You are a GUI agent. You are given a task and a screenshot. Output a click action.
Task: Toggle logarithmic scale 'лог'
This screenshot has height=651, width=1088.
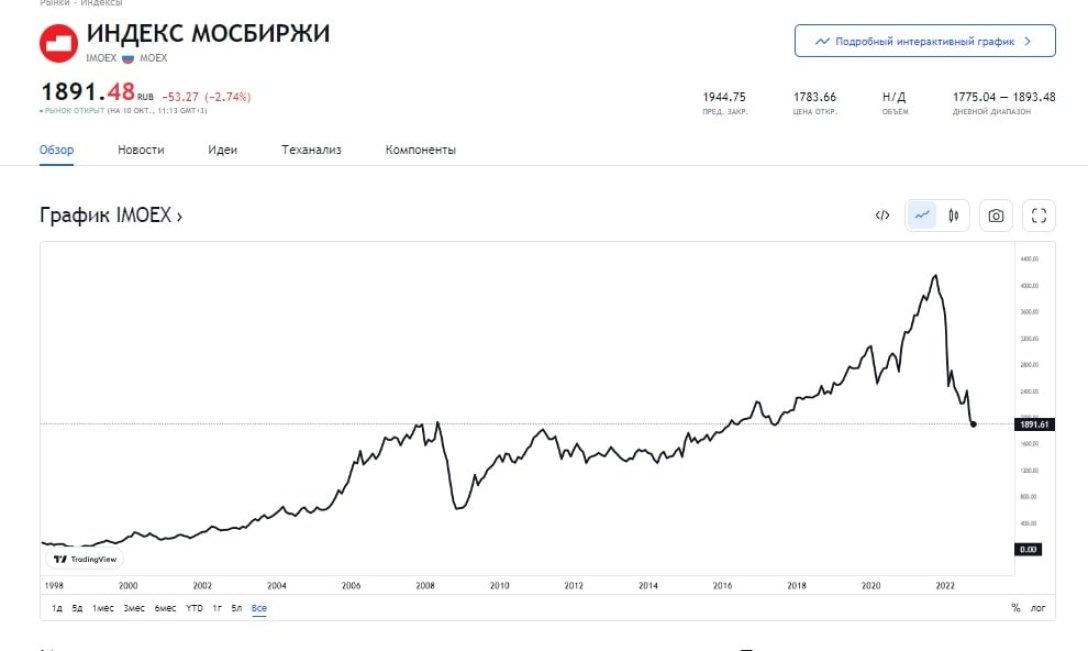1038,608
